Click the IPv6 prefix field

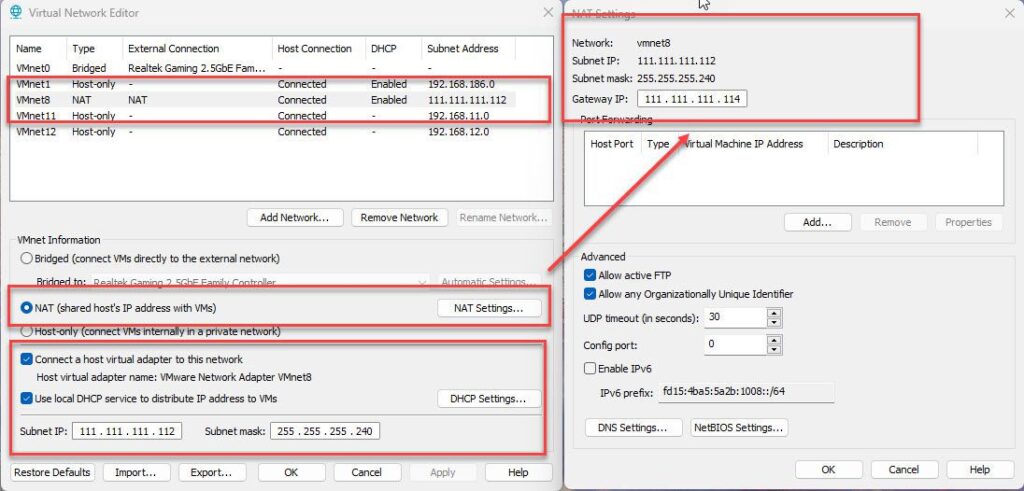click(746, 393)
